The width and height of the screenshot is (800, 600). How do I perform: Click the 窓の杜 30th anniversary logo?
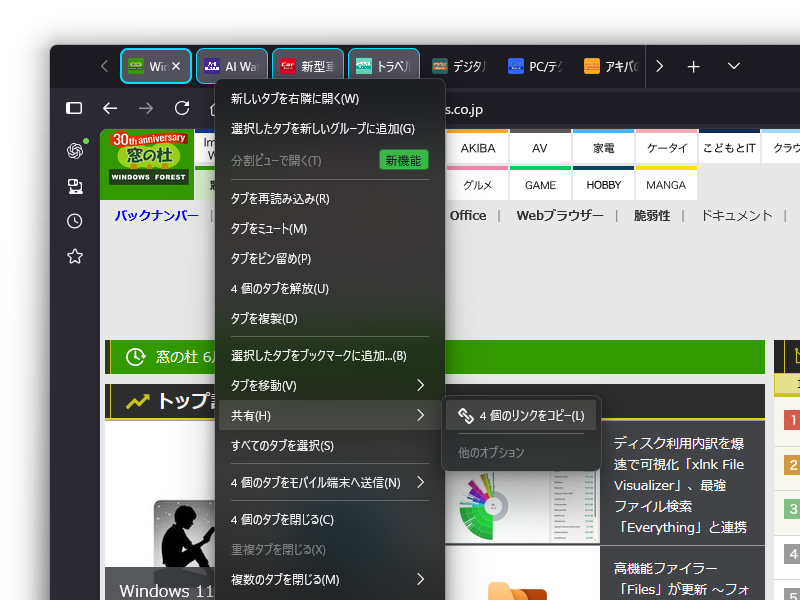coord(147,164)
